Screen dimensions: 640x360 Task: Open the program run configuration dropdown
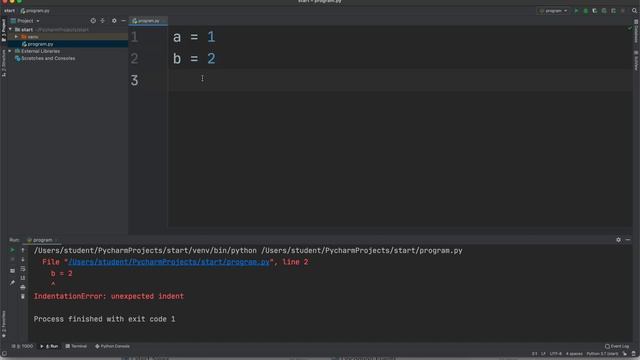pyautogui.click(x=553, y=11)
